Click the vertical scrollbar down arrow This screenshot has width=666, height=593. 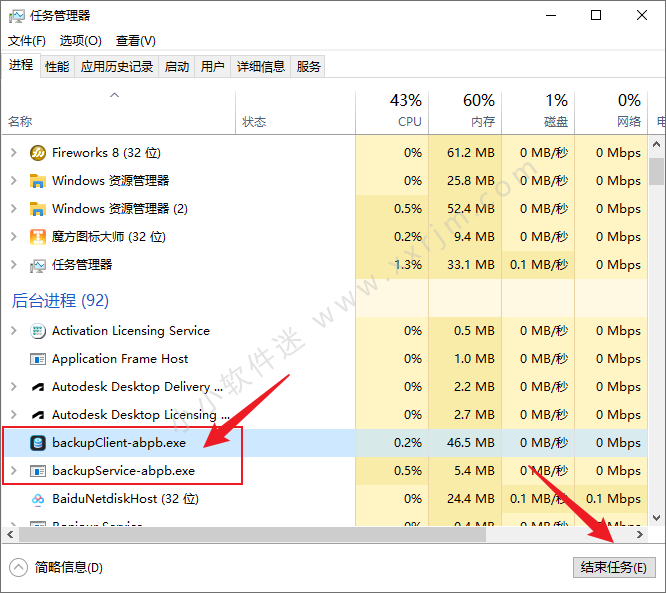[x=656, y=518]
